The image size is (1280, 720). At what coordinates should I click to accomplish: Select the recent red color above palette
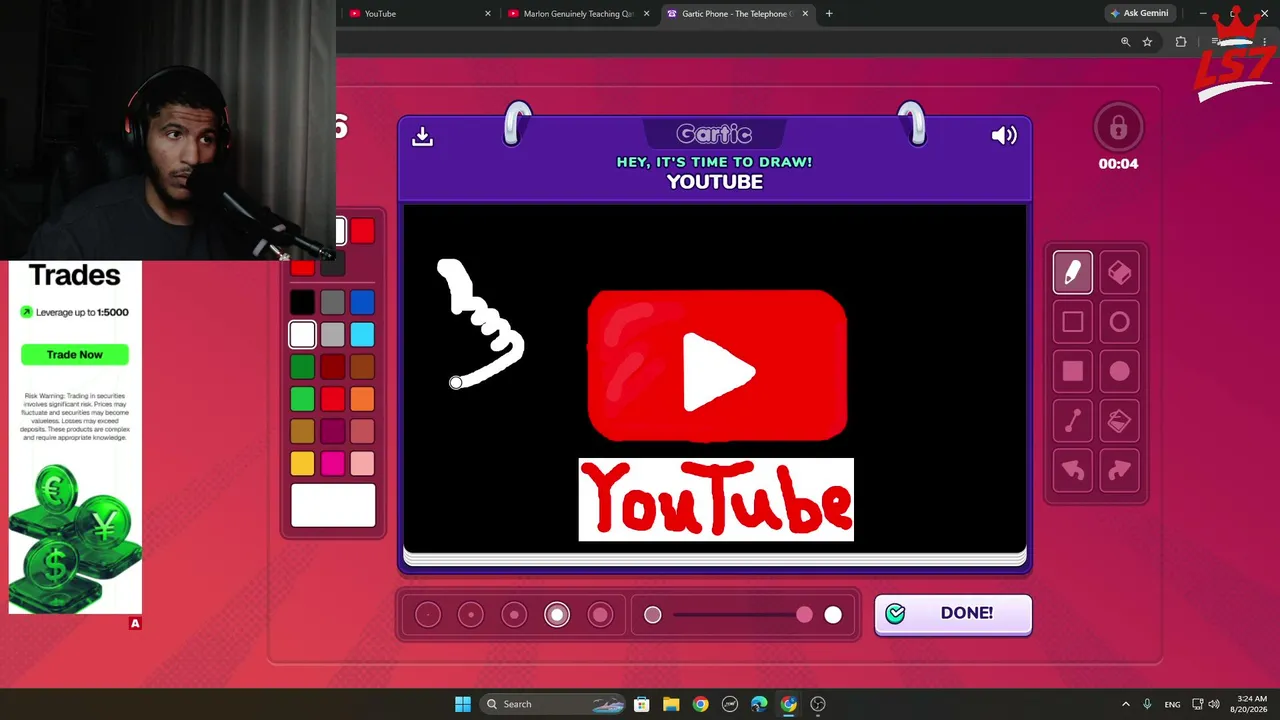coord(362,232)
